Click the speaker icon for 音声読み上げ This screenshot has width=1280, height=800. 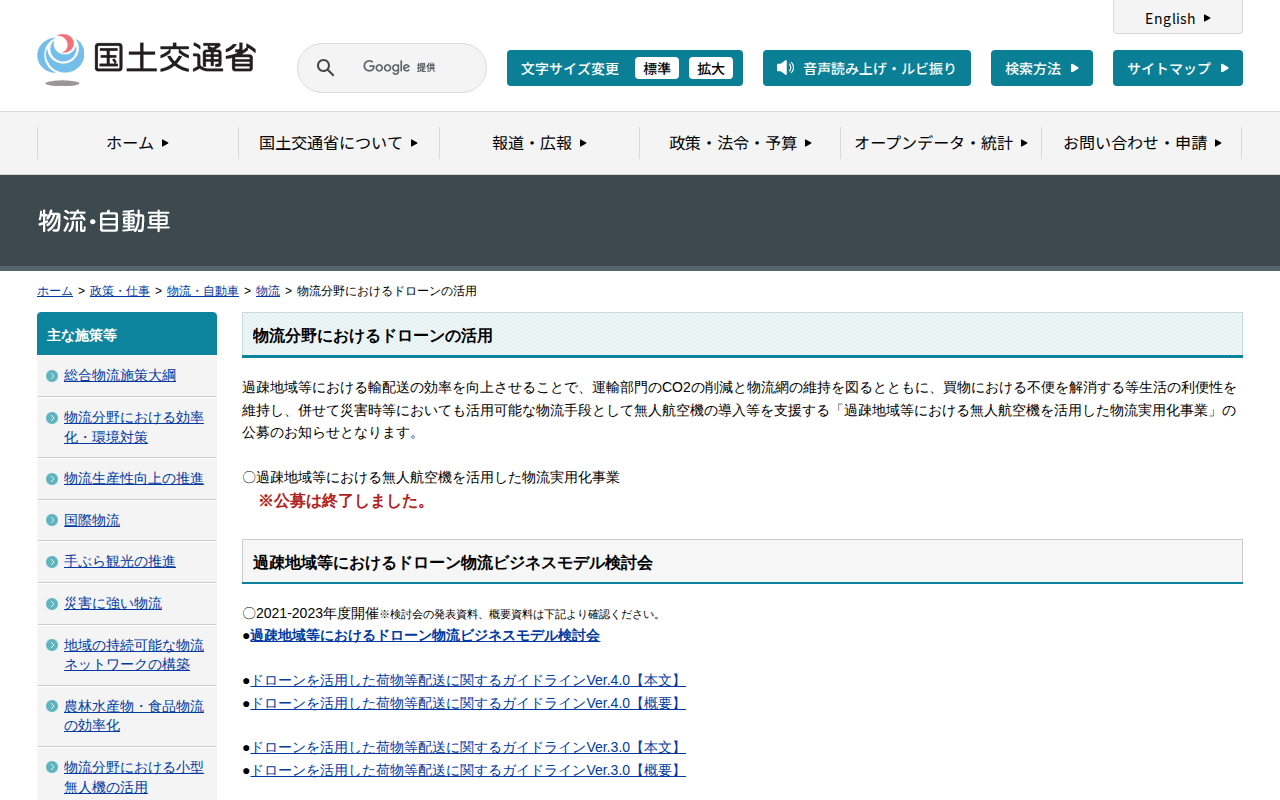pos(785,68)
